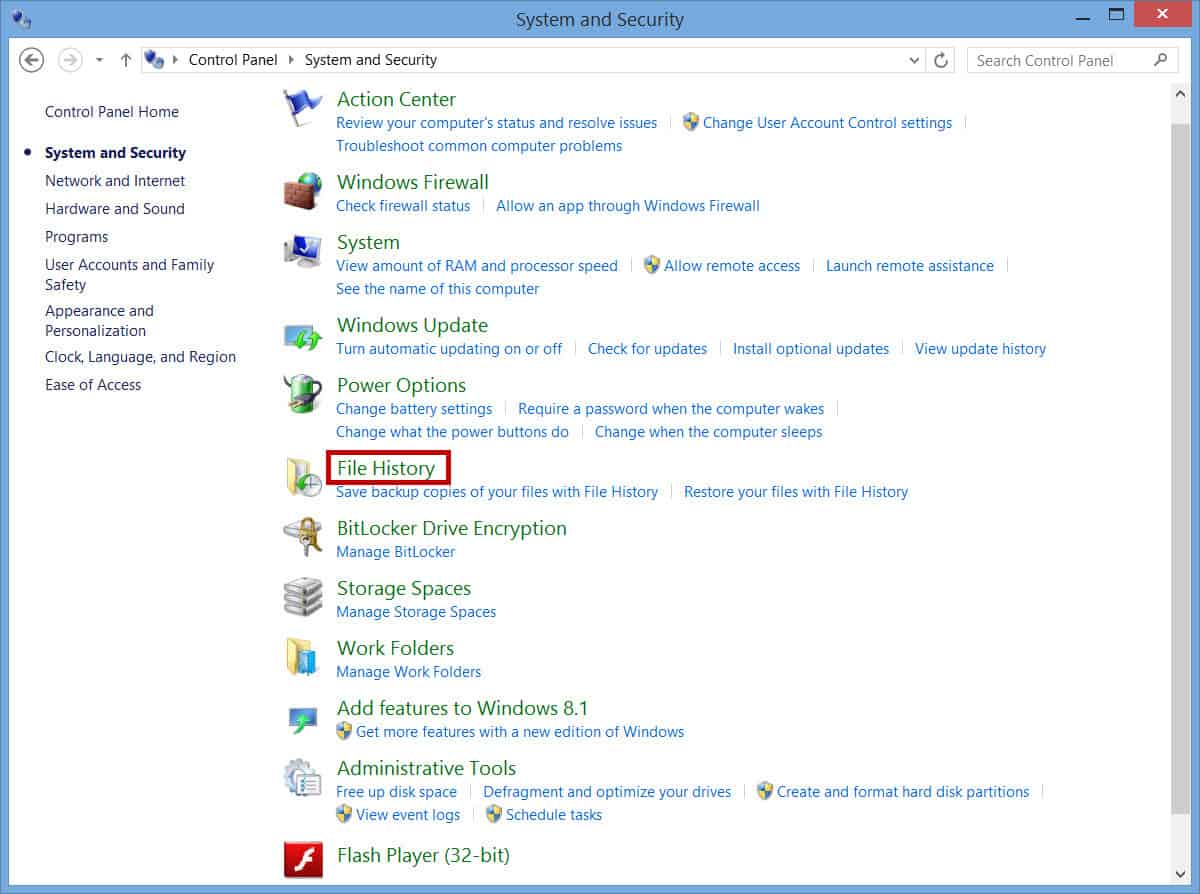1200x894 pixels.
Task: Go back with the Back arrow button
Action: click(32, 60)
